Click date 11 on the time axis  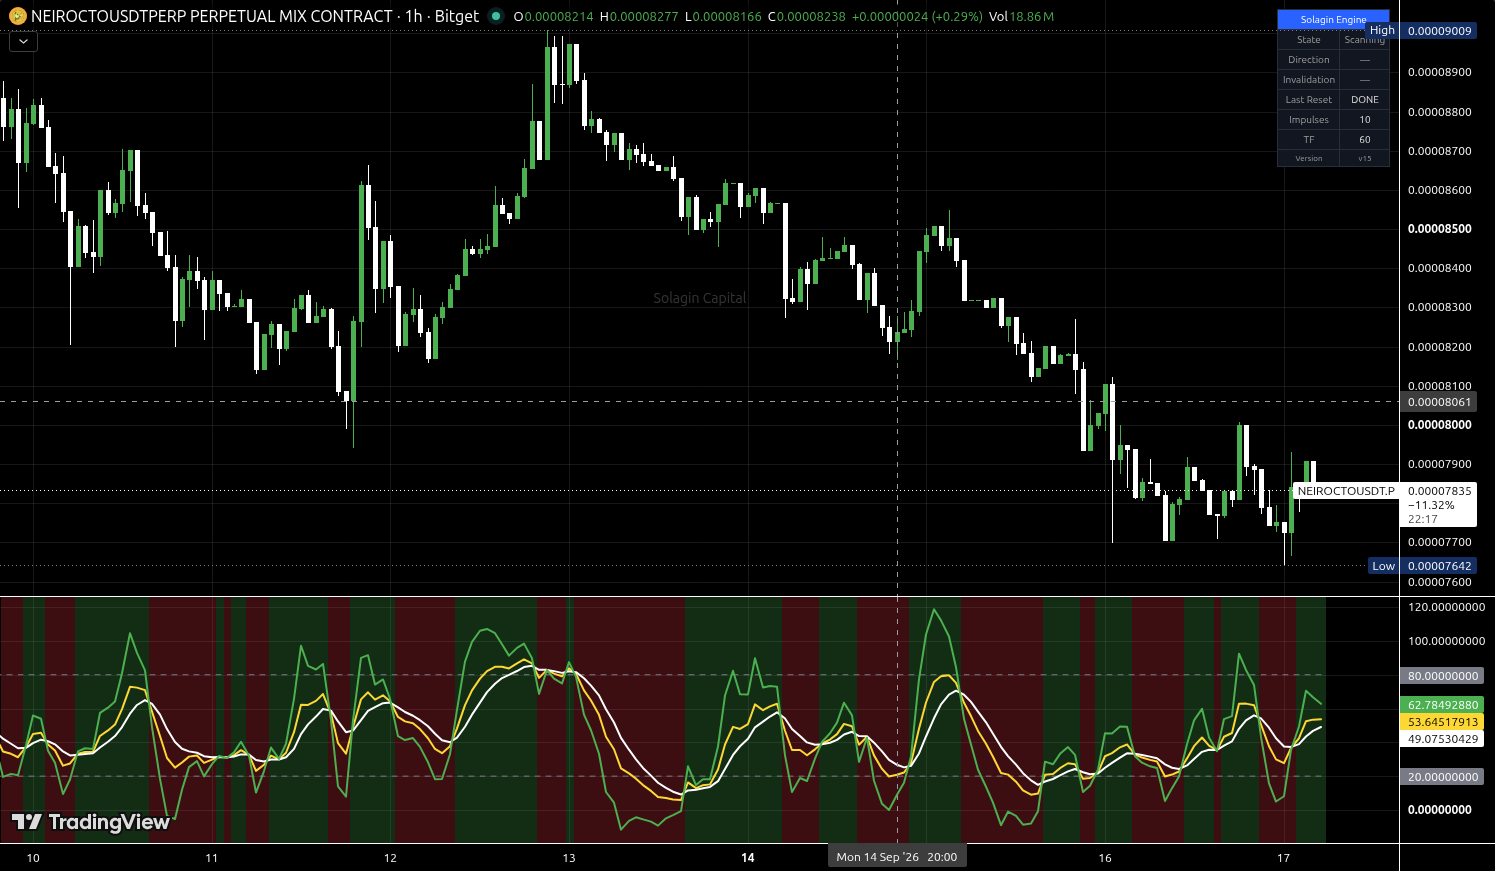[x=211, y=858]
